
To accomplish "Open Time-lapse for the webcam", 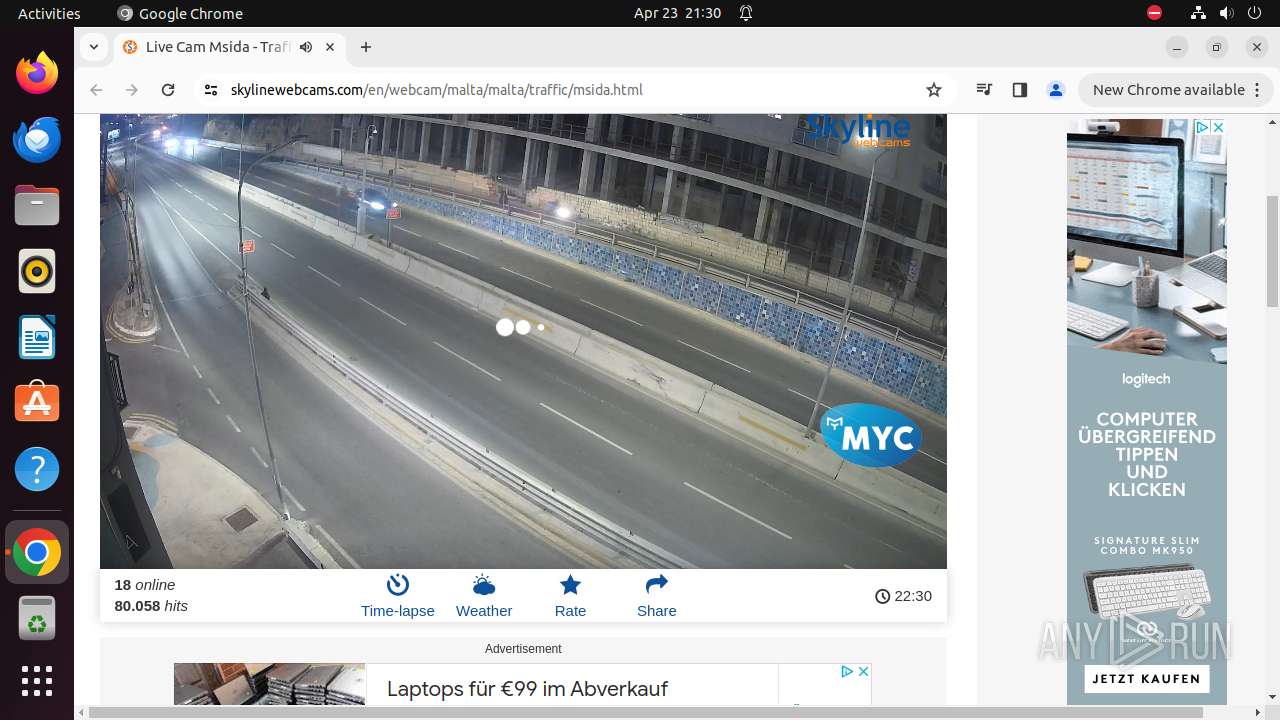I will coord(398,596).
